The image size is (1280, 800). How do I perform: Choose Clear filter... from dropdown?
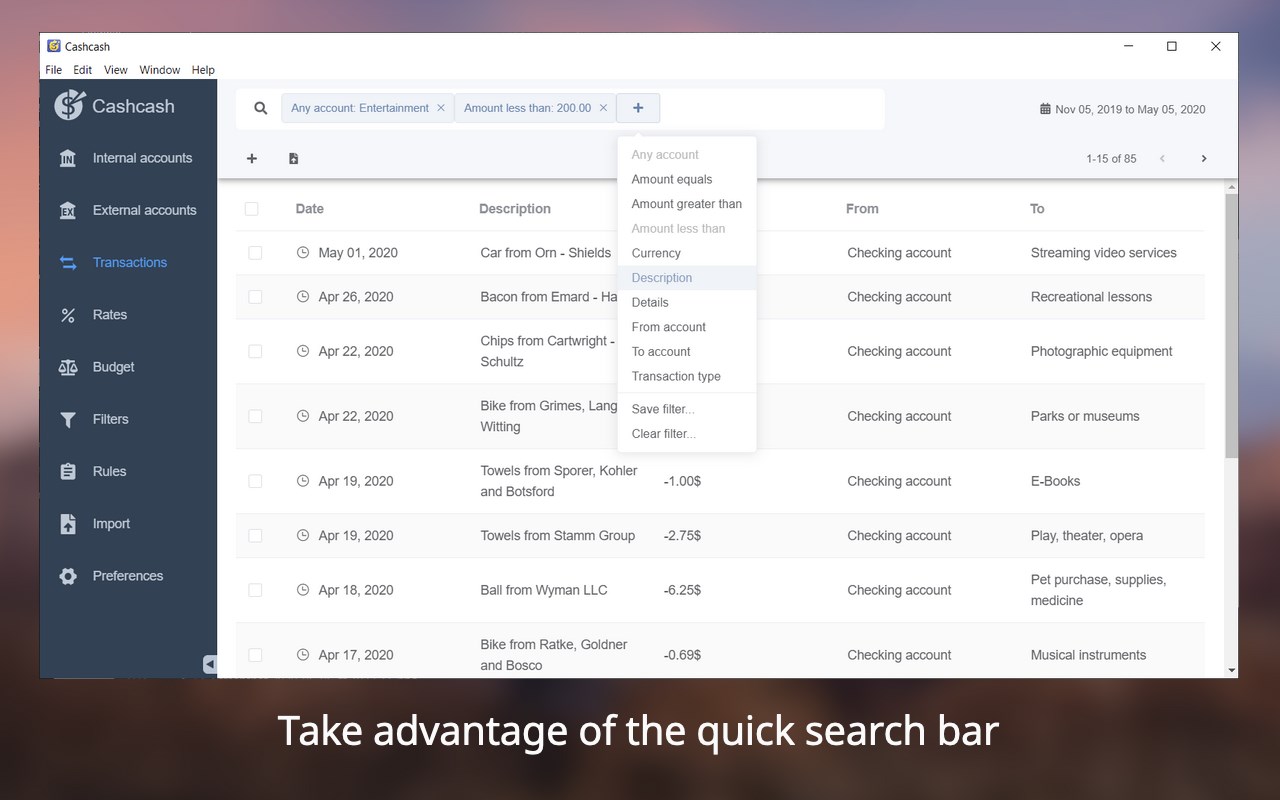coord(687,434)
